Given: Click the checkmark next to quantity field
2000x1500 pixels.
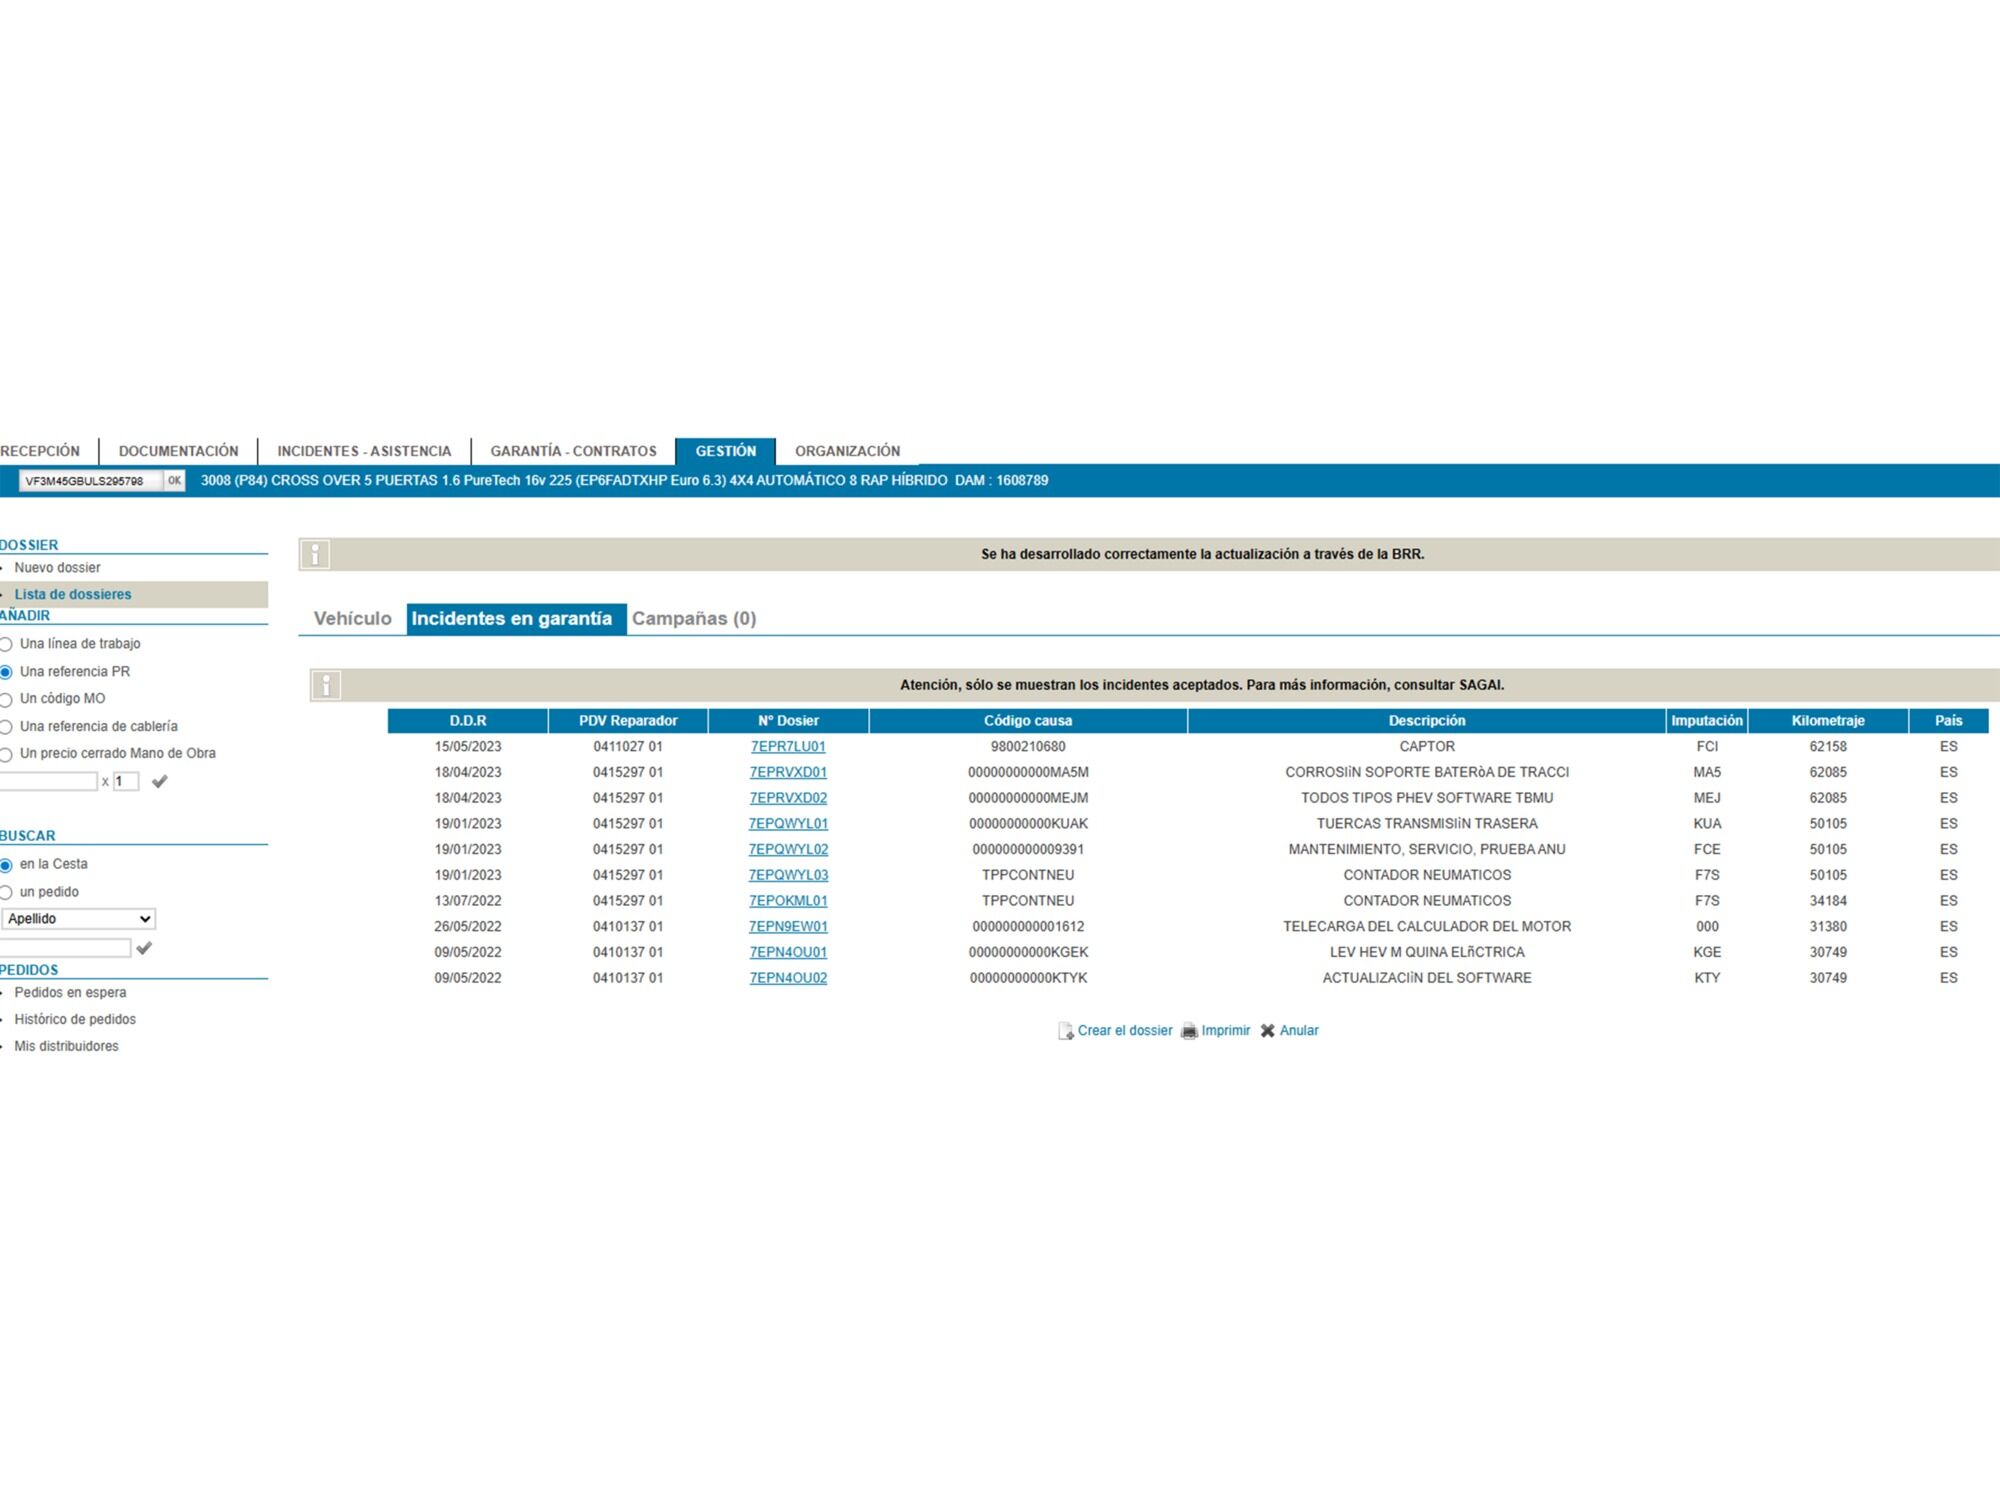Looking at the screenshot, I should tap(159, 782).
